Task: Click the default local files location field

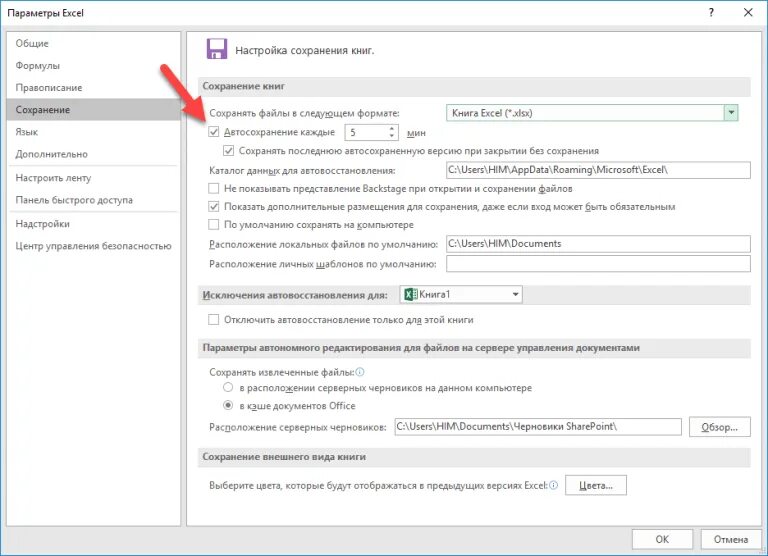Action: click(598, 243)
